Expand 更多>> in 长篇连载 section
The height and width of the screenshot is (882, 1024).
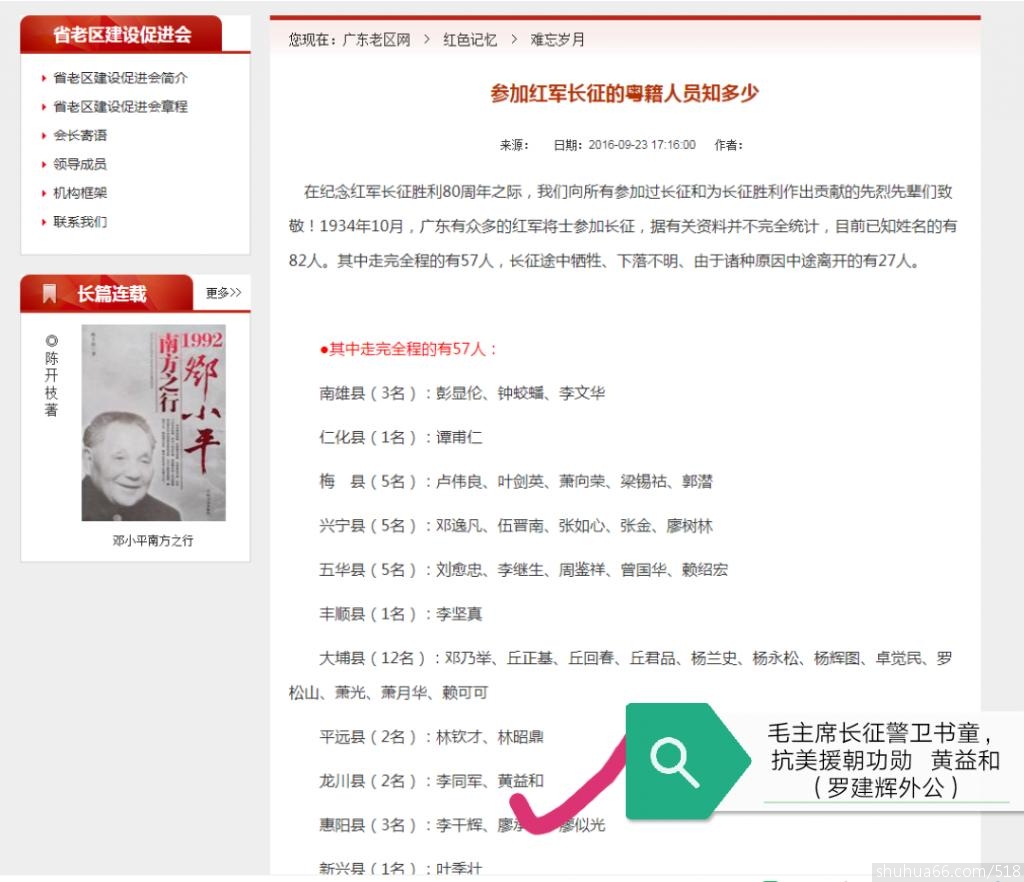click(223, 293)
